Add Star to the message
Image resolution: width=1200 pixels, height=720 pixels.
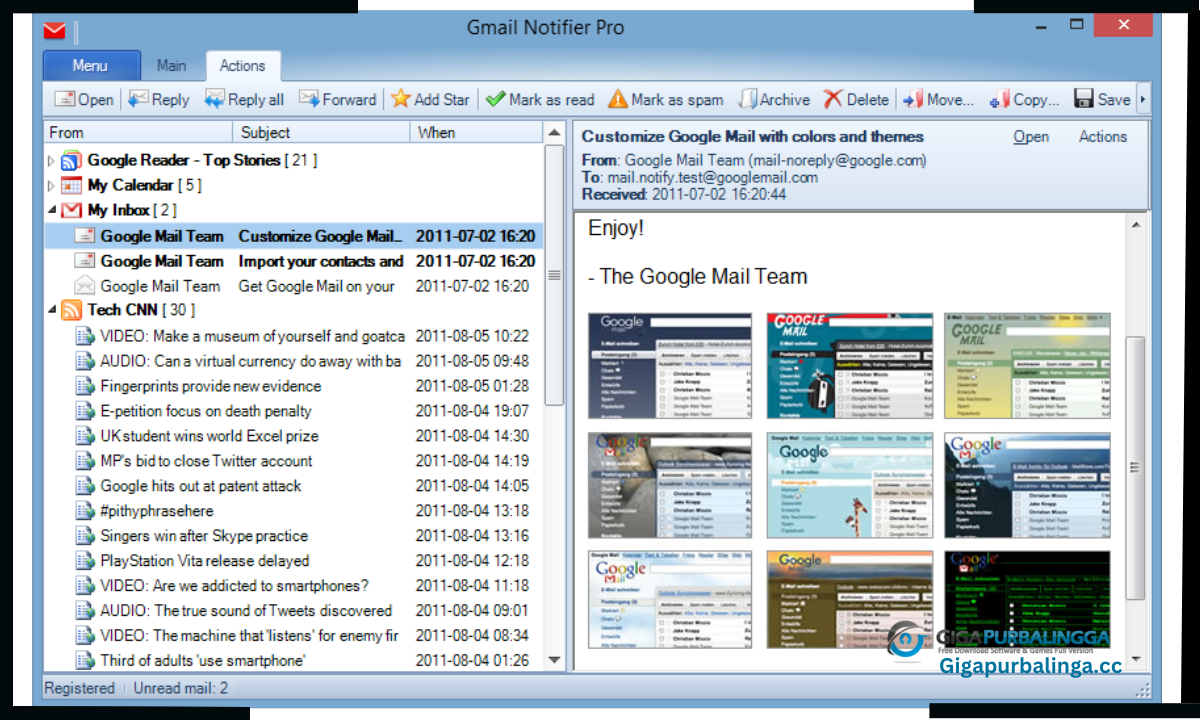(430, 99)
